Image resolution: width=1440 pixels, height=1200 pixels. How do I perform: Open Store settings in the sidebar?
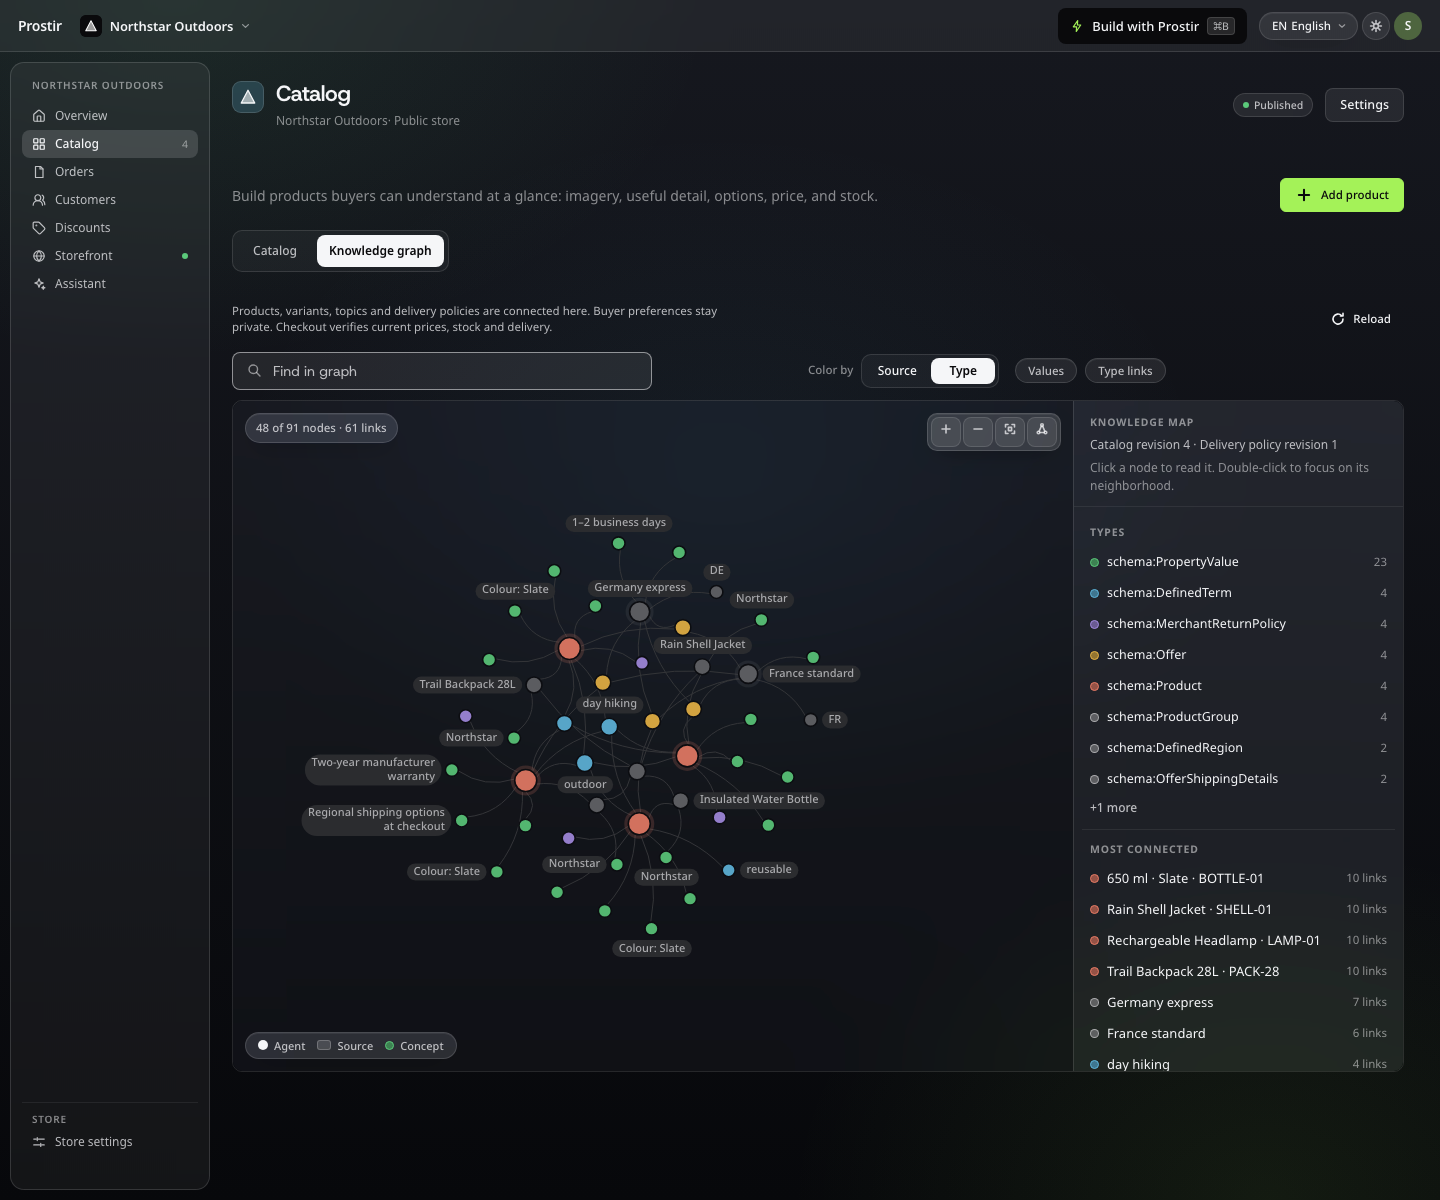(x=110, y=1142)
